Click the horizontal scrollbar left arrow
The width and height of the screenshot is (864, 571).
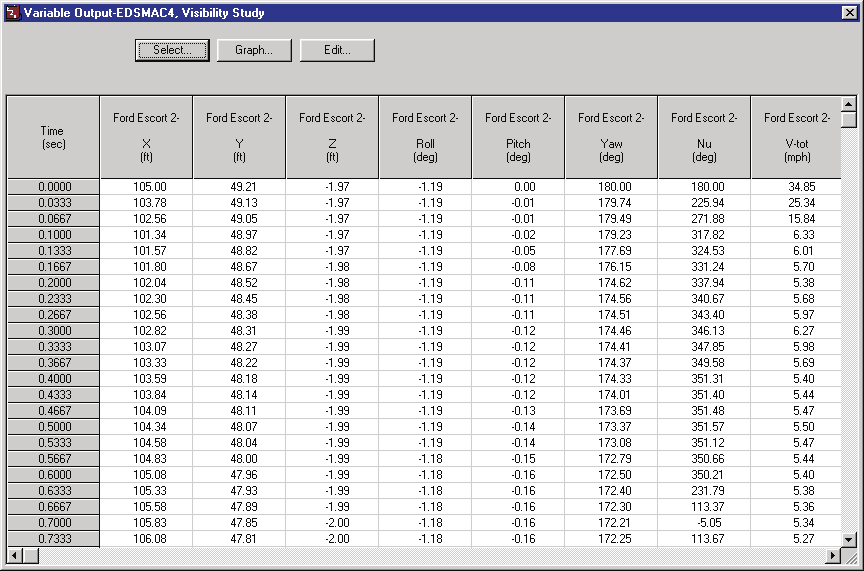(15, 555)
